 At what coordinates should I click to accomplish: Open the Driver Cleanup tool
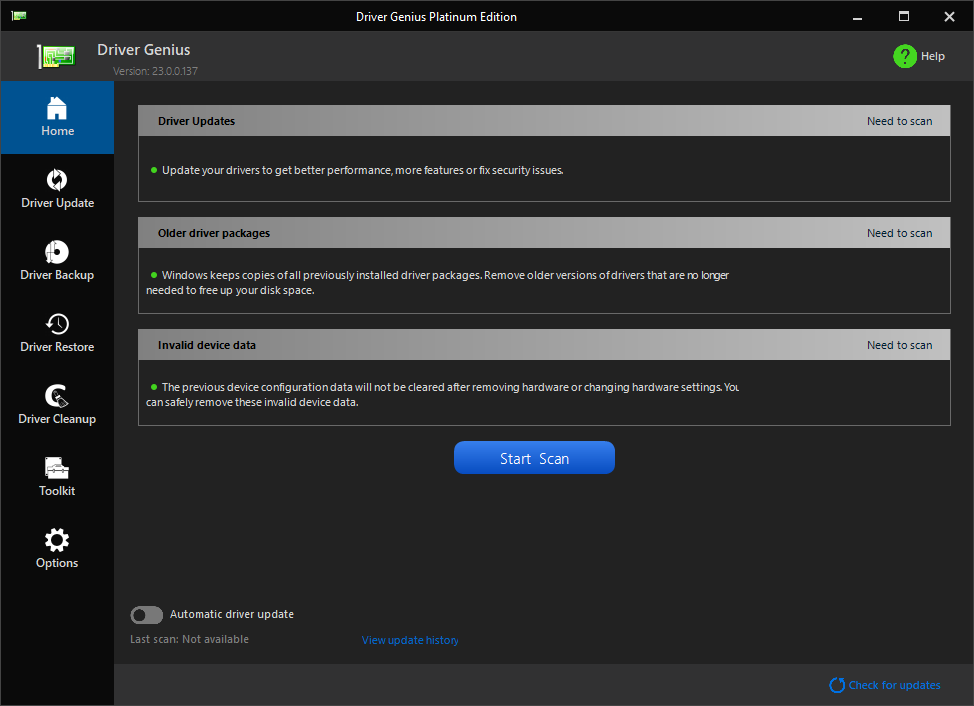pyautogui.click(x=57, y=405)
